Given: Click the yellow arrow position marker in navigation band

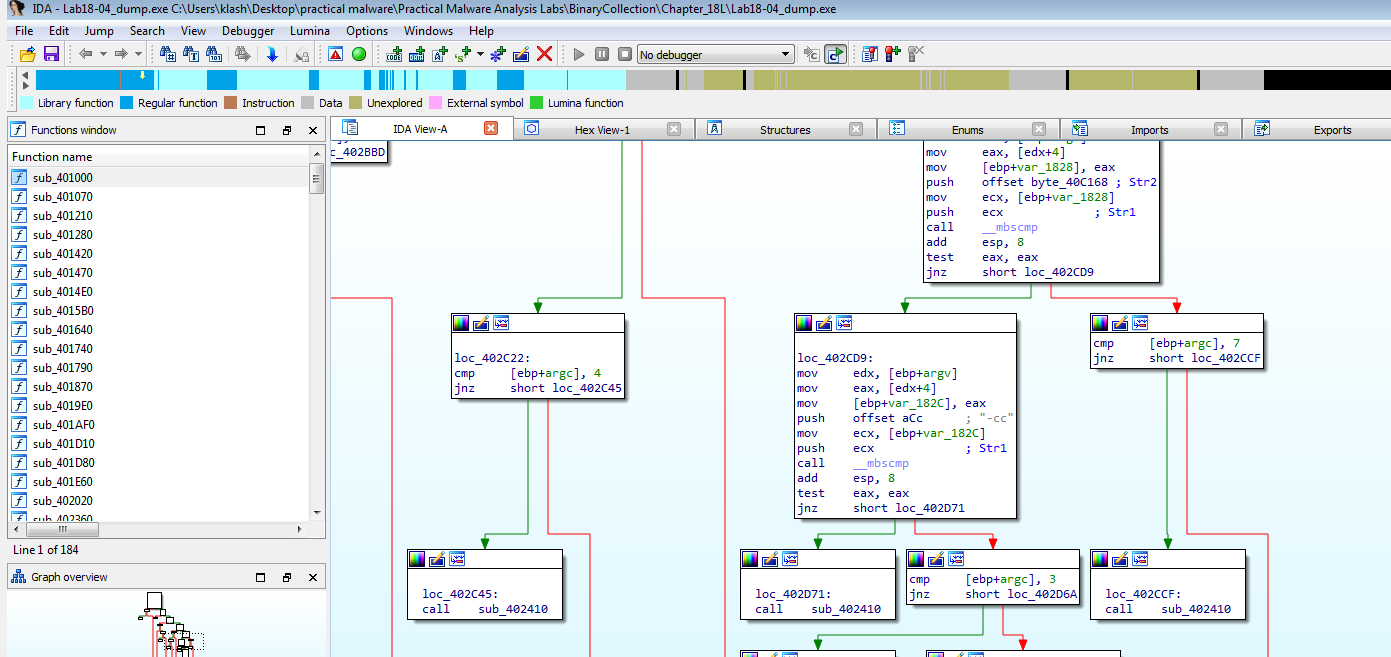Looking at the screenshot, I should pyautogui.click(x=142, y=75).
